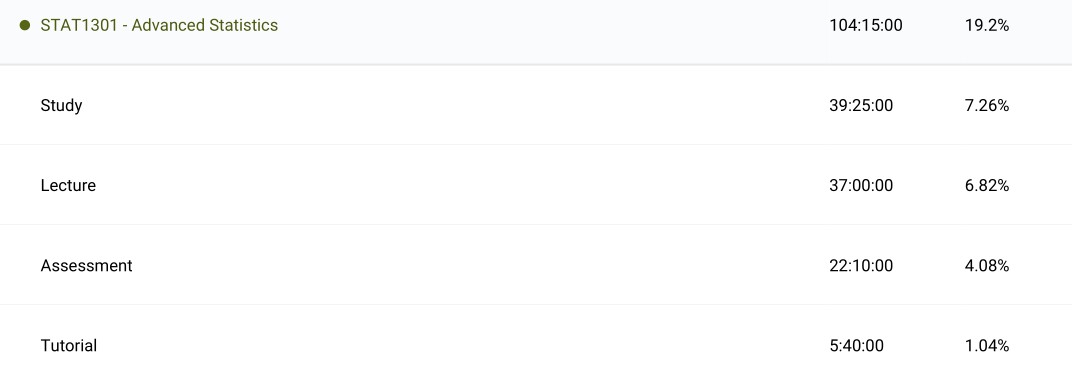Select the 104:15:00 total duration

(x=866, y=25)
